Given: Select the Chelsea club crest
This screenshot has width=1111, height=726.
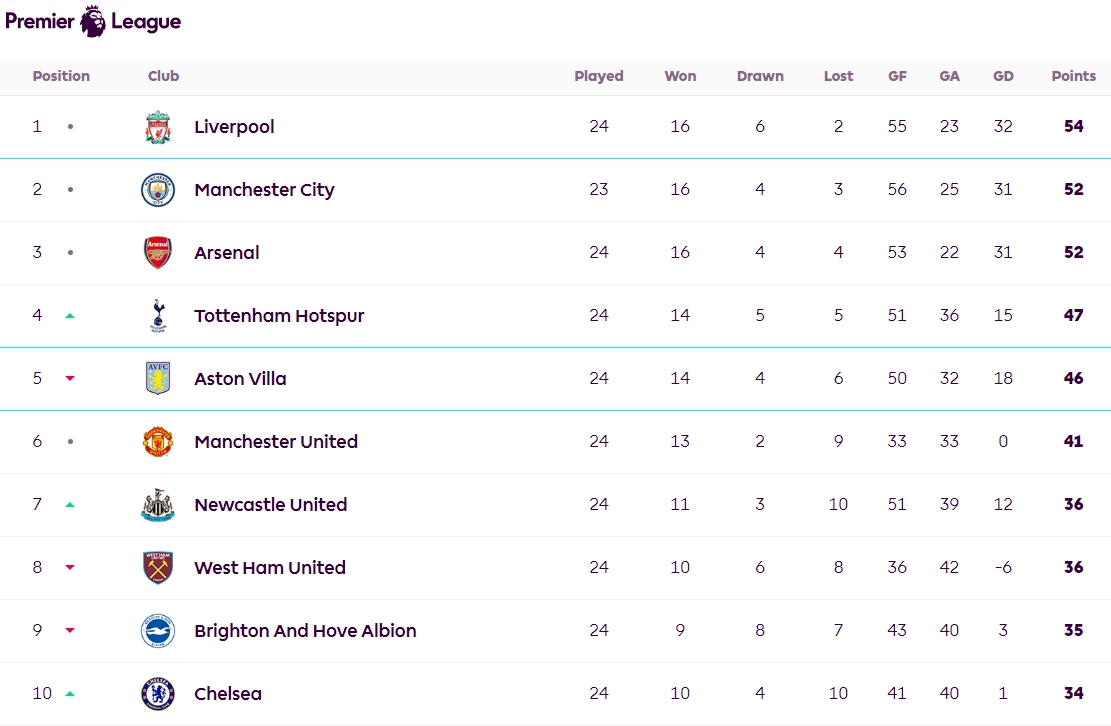Looking at the screenshot, I should click(158, 693).
